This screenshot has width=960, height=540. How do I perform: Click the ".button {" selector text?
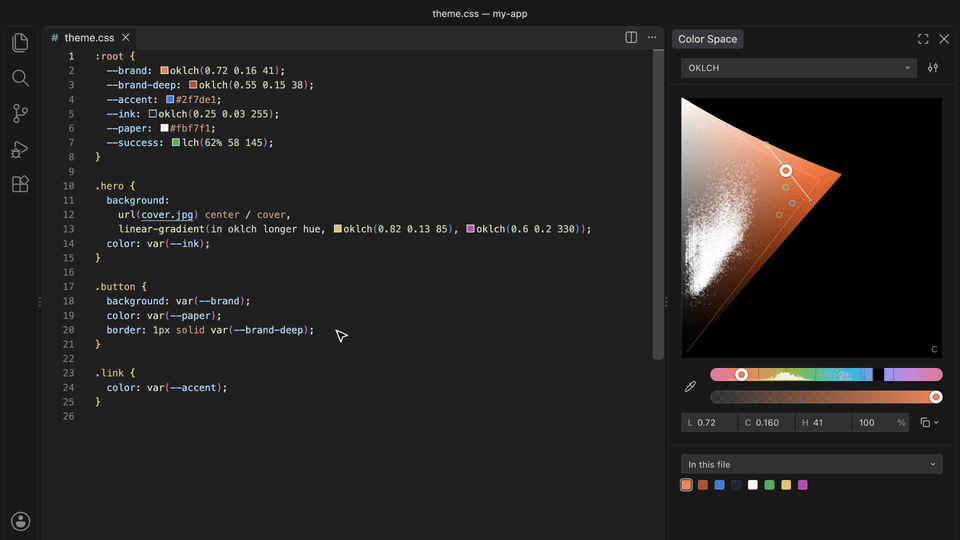[x=121, y=287]
